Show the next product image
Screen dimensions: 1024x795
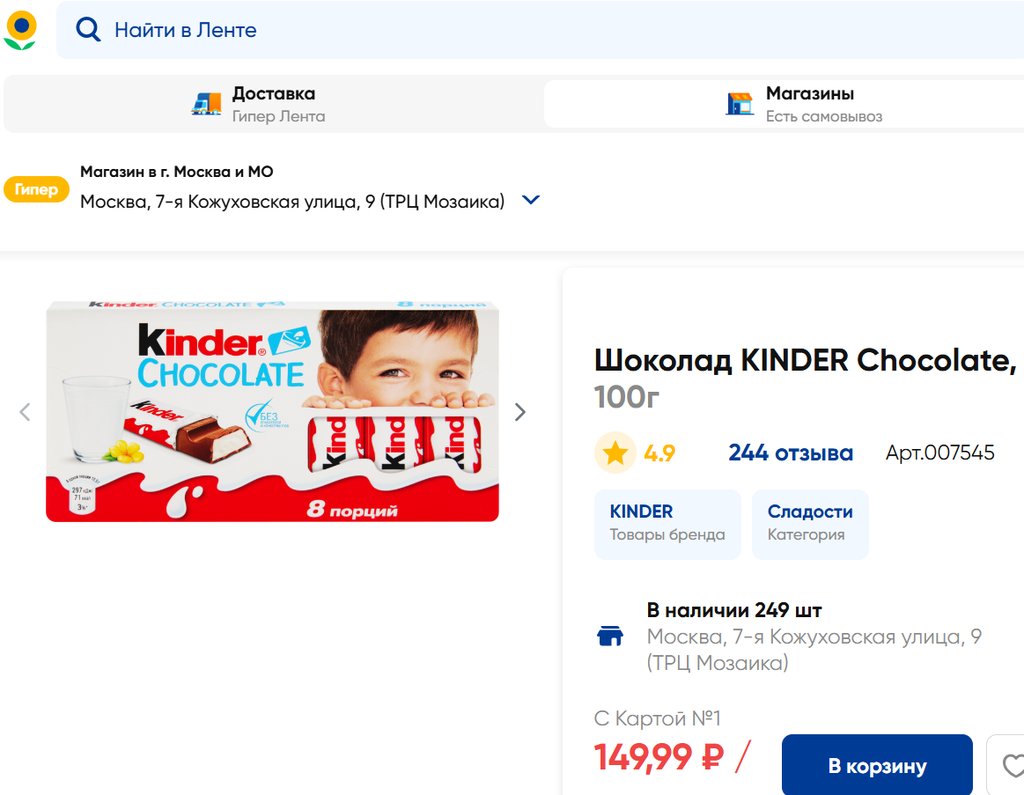point(519,412)
